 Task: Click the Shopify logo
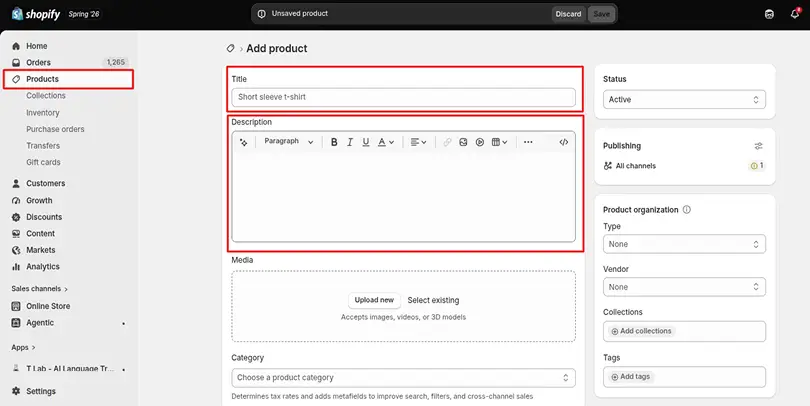click(36, 14)
